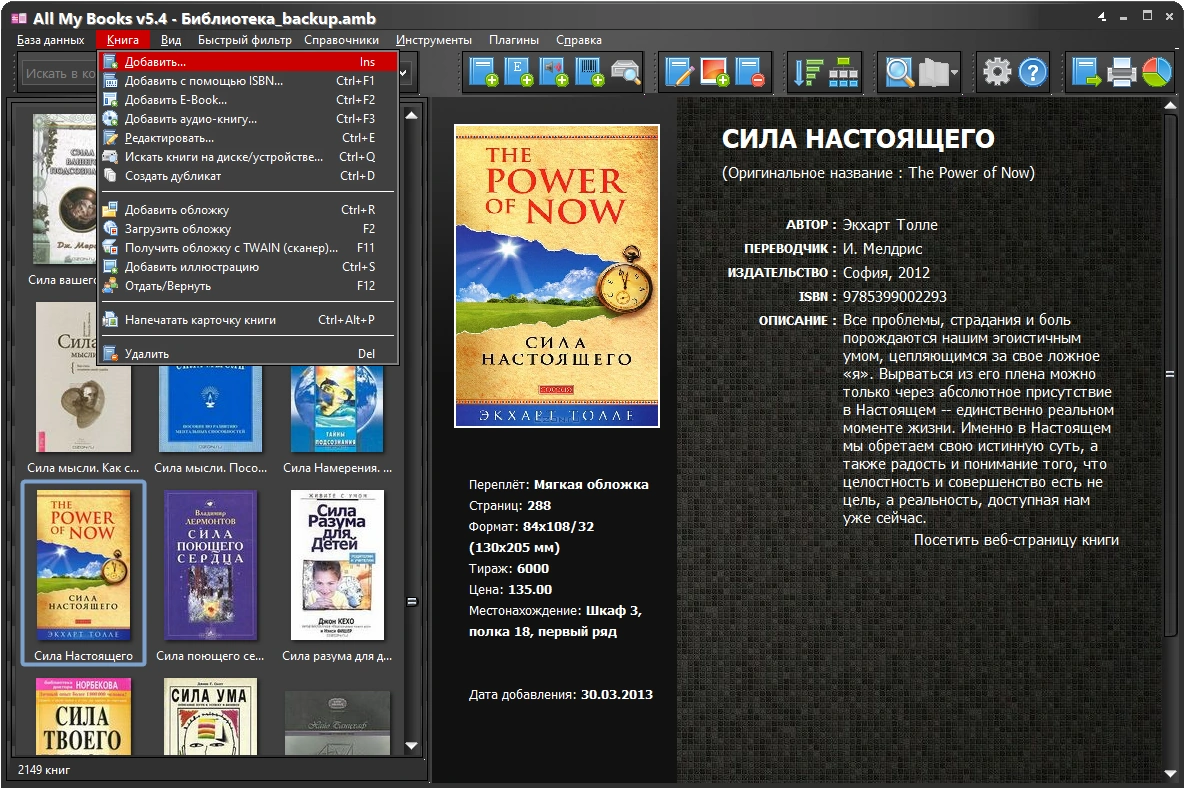Click the details panel scroll-up arrow
The width and height of the screenshot is (1185, 789).
coord(1170,107)
